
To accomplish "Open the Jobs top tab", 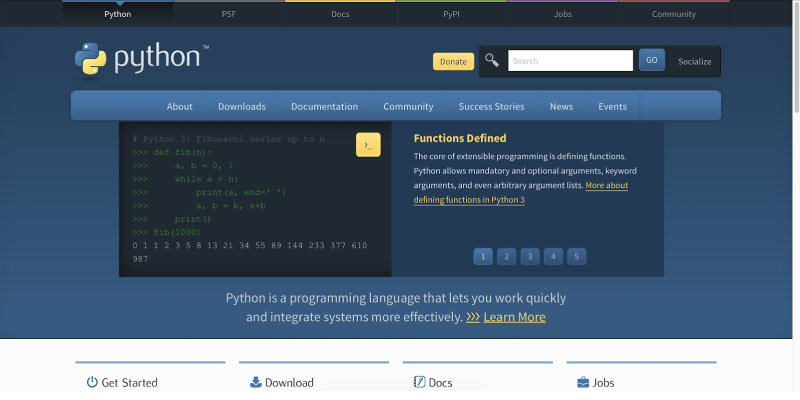I will (563, 14).
